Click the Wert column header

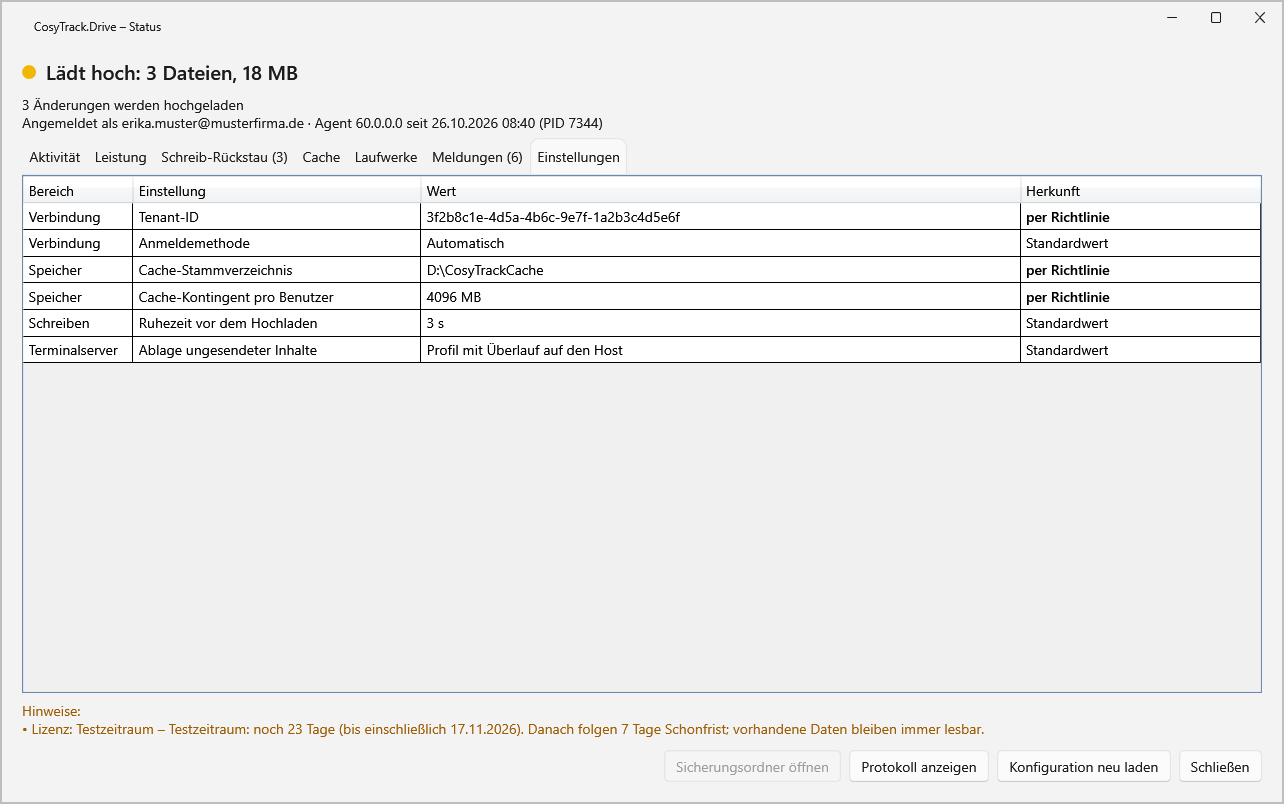tap(720, 191)
